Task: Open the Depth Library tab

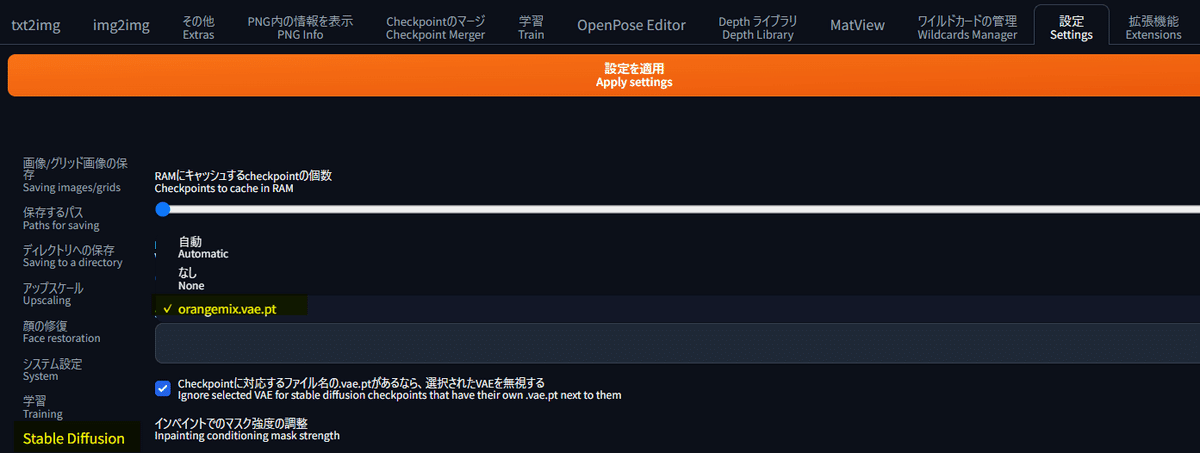Action: 757,27
